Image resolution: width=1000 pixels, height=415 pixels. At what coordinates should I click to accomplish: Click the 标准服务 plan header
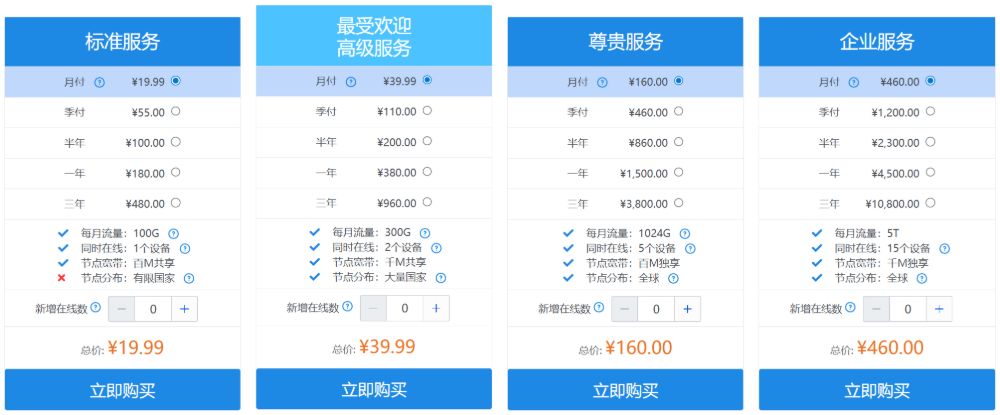point(122,42)
